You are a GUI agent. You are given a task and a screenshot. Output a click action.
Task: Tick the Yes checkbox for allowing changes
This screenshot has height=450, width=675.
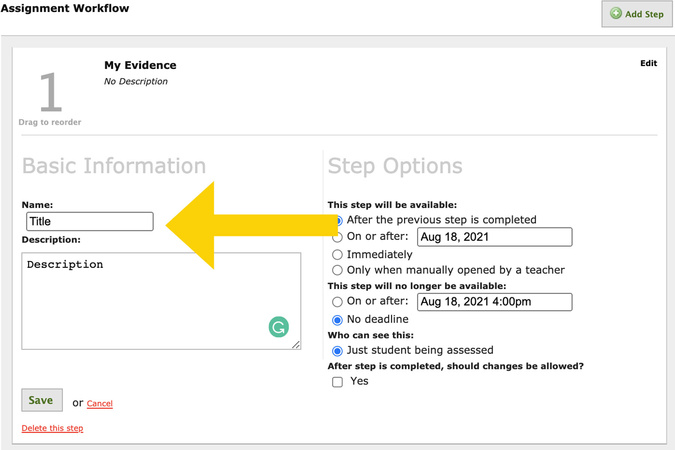[x=338, y=382]
